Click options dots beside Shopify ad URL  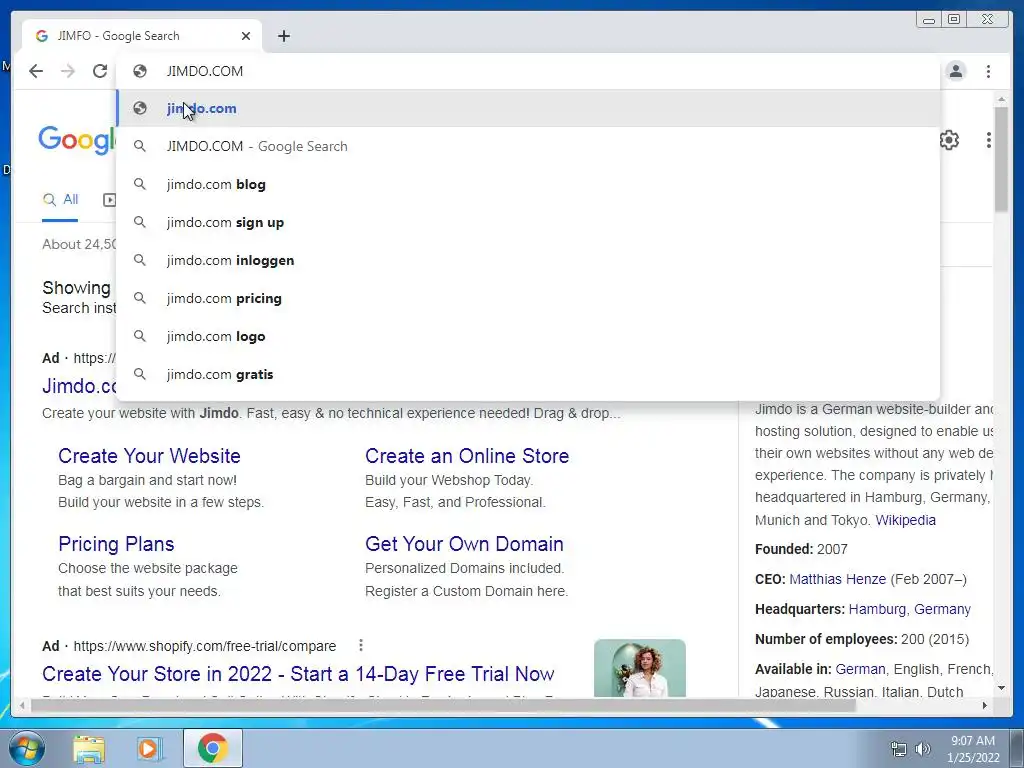coord(360,645)
